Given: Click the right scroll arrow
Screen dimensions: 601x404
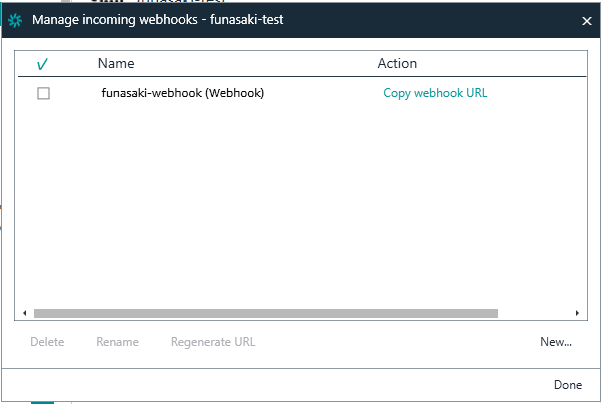Looking at the screenshot, I should pos(577,313).
